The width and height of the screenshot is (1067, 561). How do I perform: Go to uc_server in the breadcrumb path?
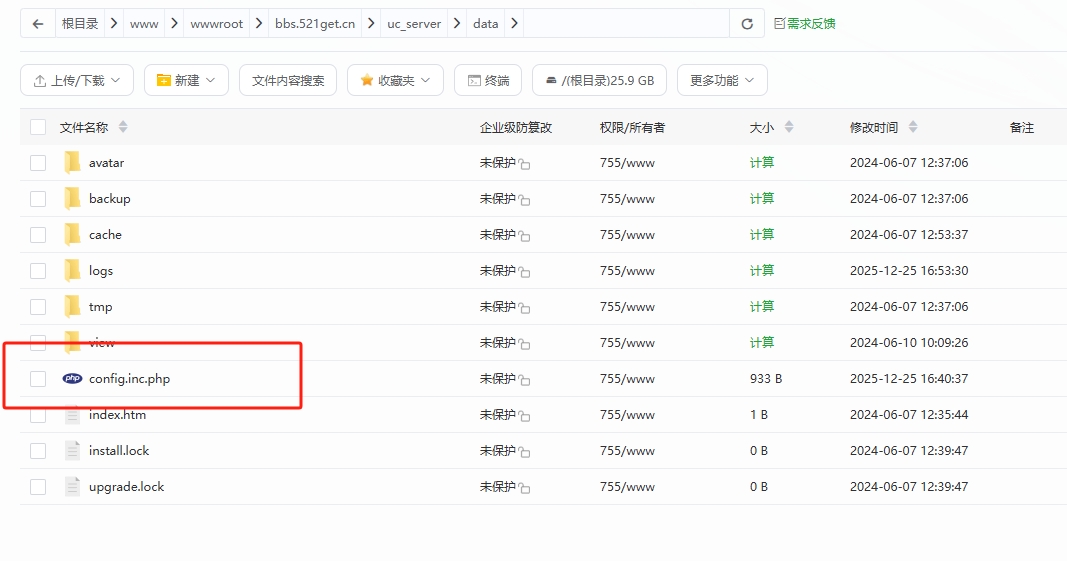click(x=414, y=24)
